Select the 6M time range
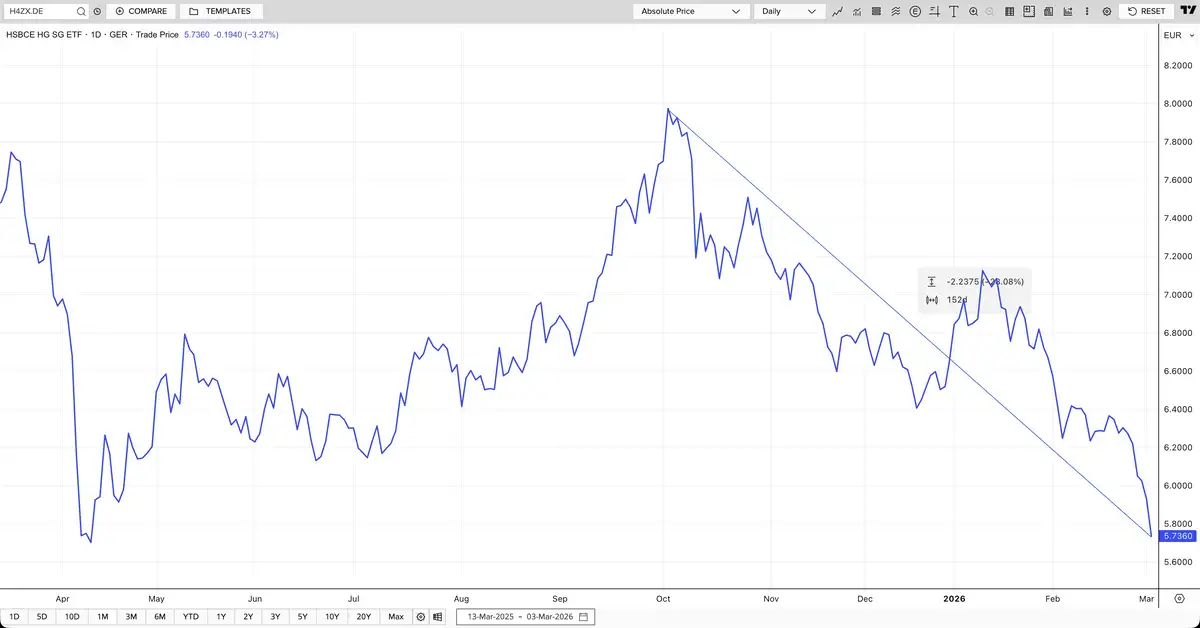The height and width of the screenshot is (628, 1200). (160, 617)
